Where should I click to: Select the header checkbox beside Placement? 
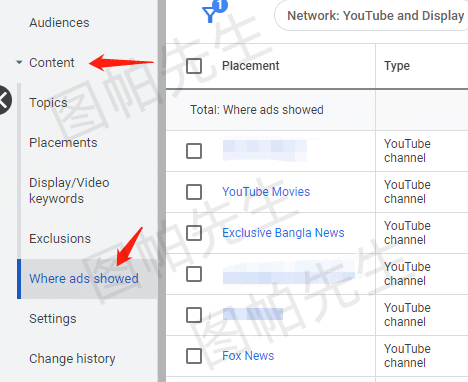[x=194, y=66]
